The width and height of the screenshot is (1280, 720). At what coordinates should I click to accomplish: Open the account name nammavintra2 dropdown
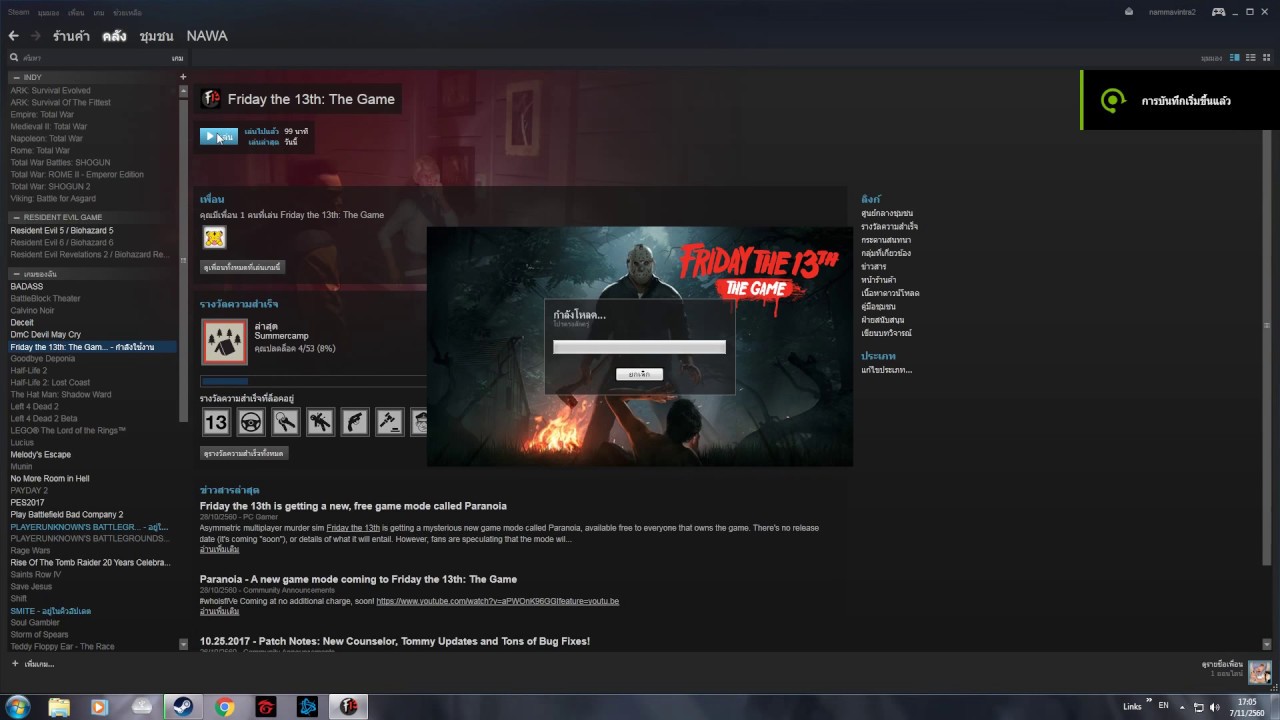(x=1172, y=12)
